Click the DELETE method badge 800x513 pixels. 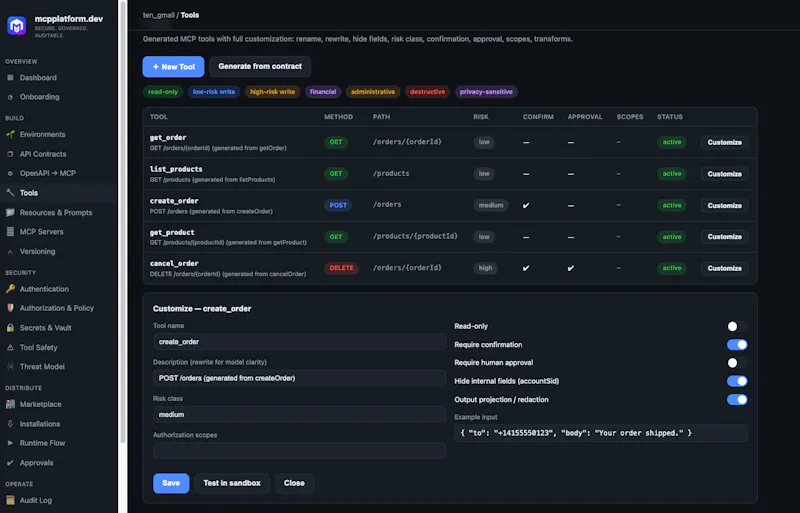click(x=341, y=268)
